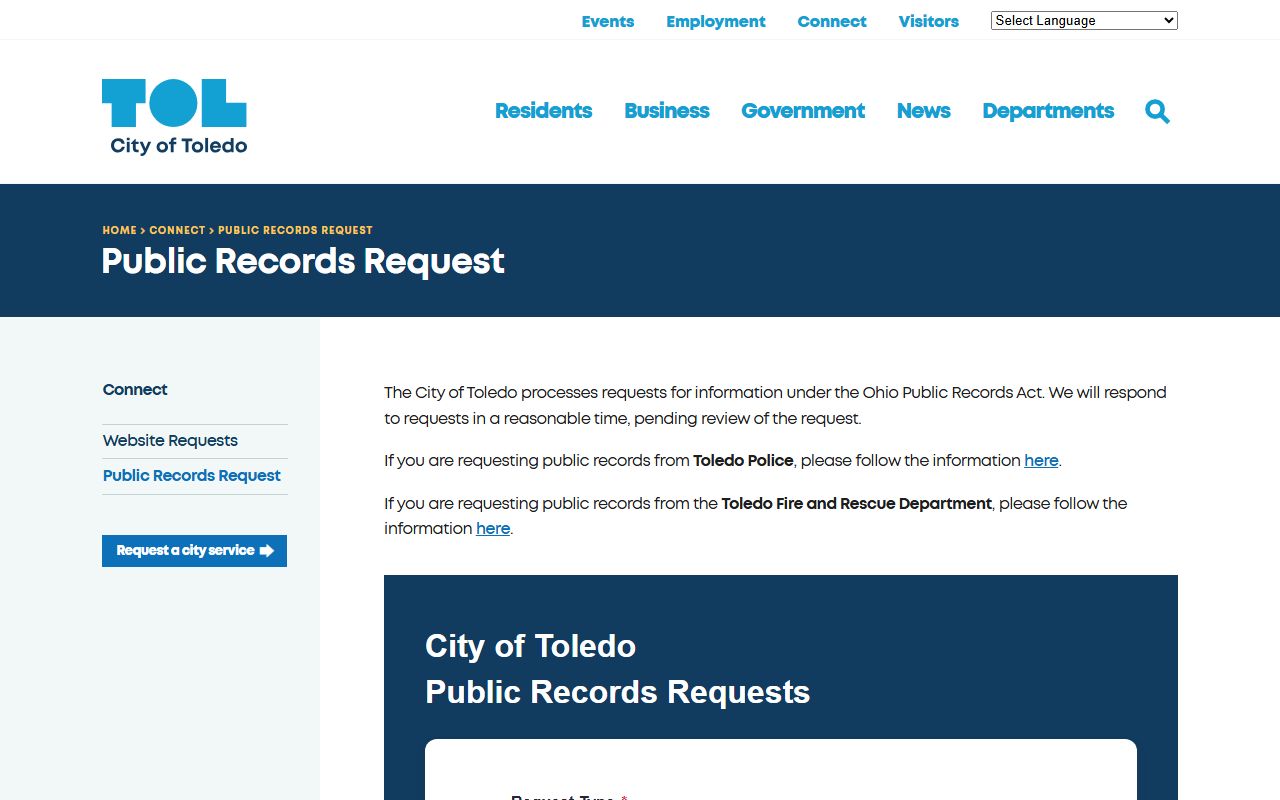
Task: Click the Public Records Request page title
Action: point(303,262)
